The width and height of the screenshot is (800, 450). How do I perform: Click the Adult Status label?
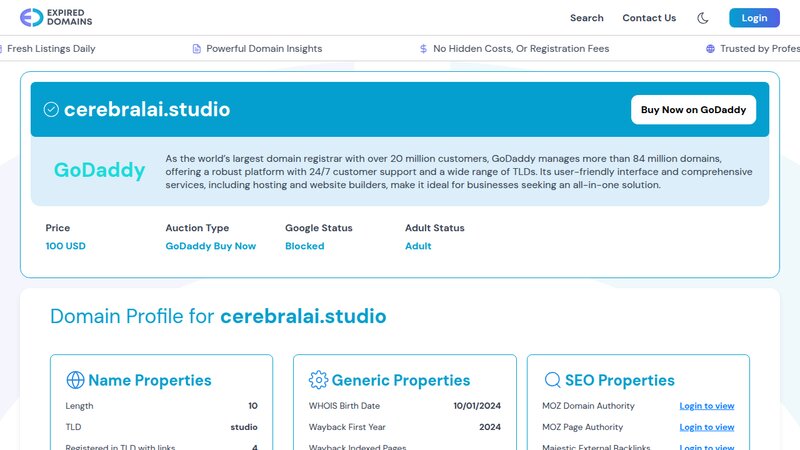[435, 228]
